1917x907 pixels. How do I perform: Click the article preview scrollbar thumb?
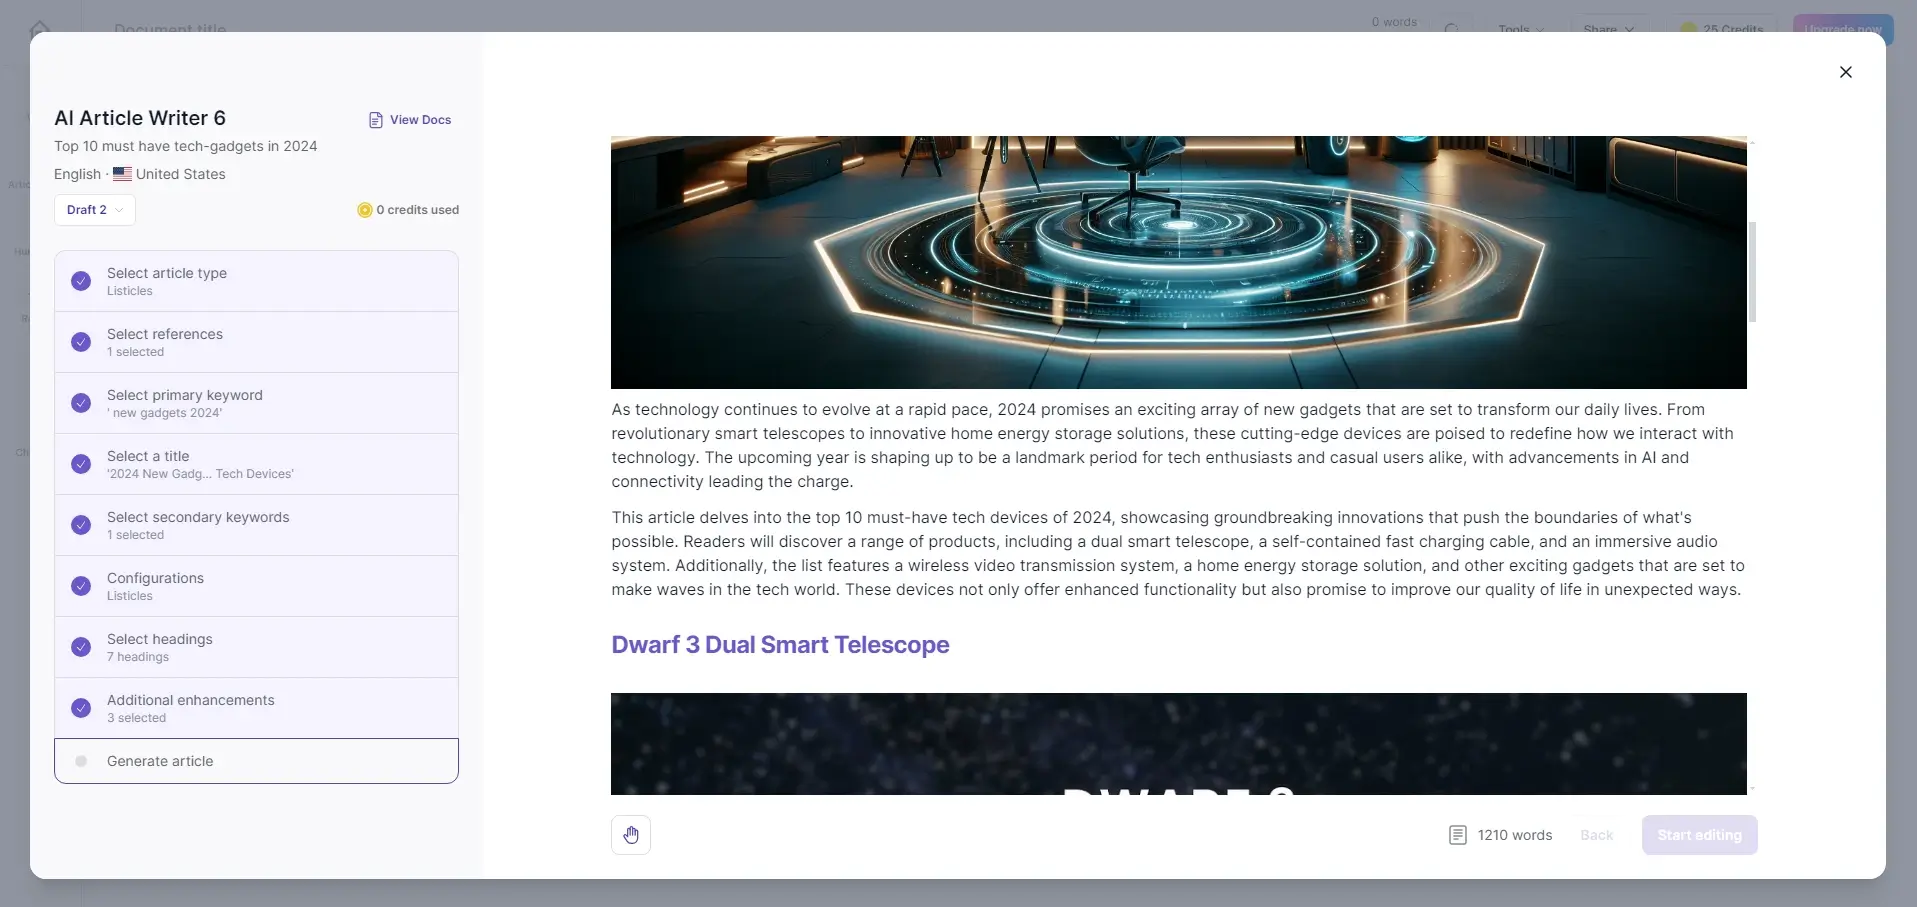(1752, 272)
